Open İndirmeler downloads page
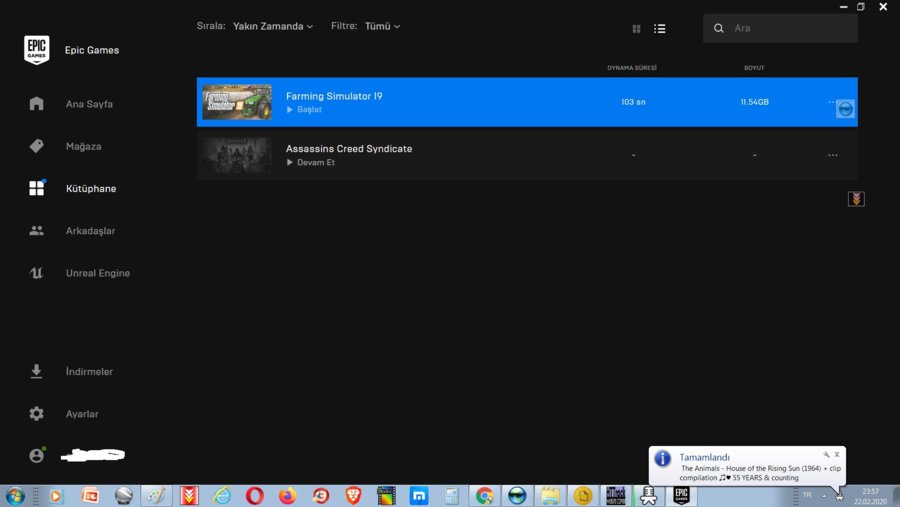 click(88, 372)
